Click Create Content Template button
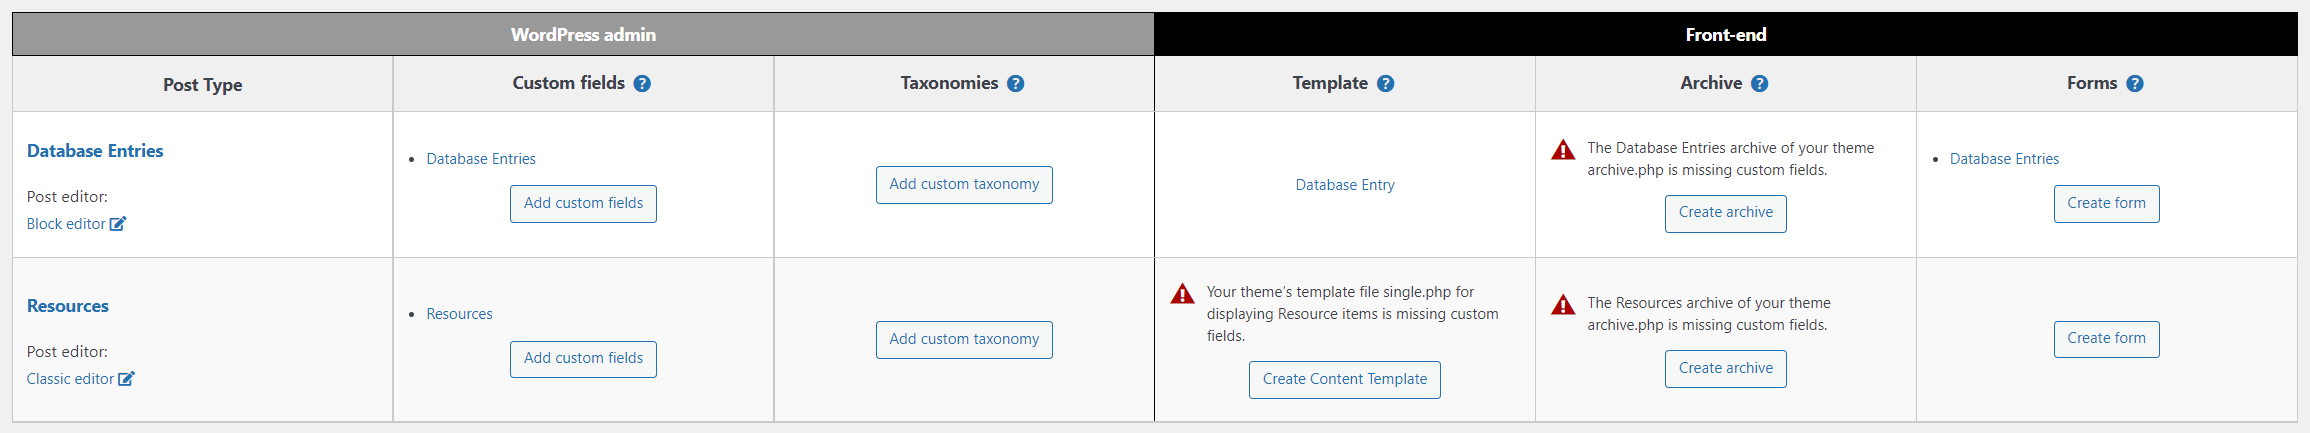This screenshot has height=433, width=2310. [x=1345, y=380]
